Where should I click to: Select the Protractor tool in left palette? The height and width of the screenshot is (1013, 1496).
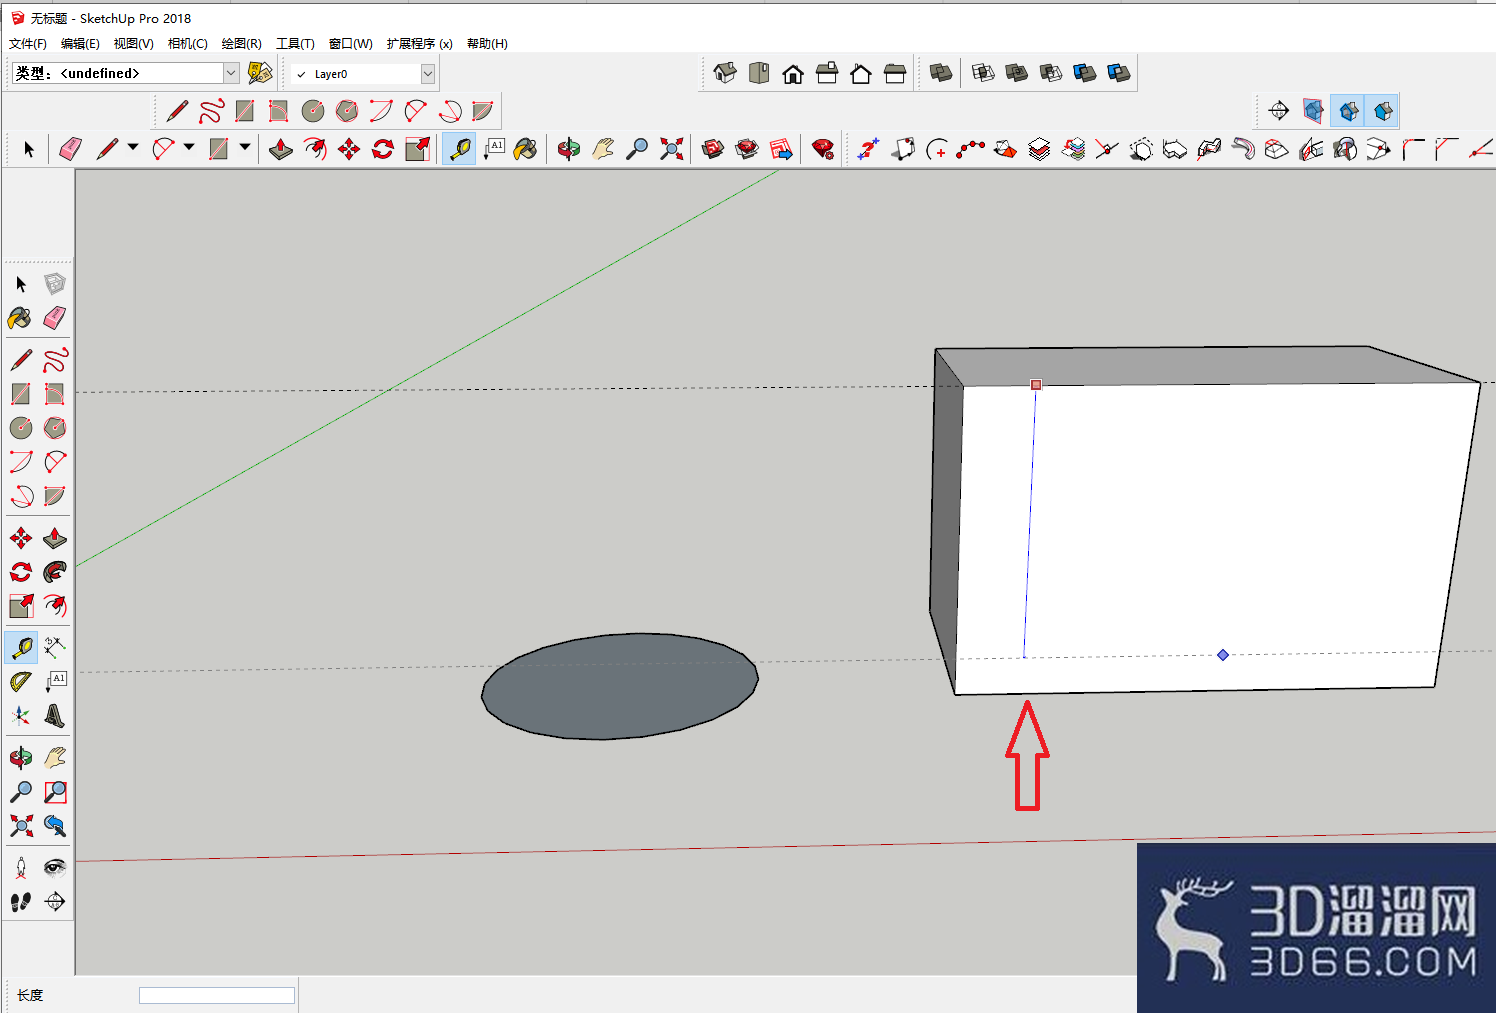click(x=21, y=682)
